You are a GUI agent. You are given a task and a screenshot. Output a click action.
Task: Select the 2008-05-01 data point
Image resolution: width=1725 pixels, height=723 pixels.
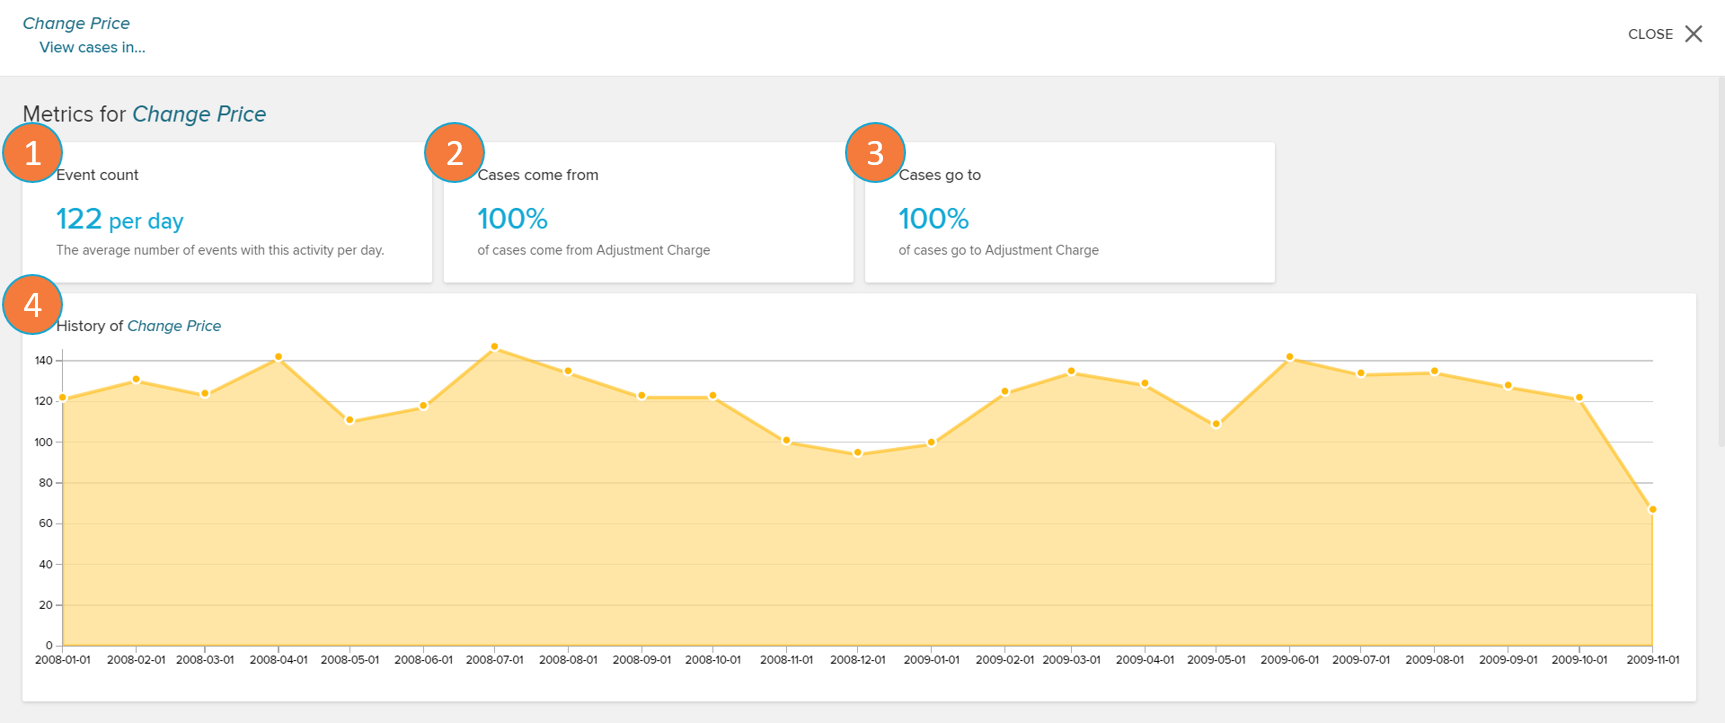point(350,420)
